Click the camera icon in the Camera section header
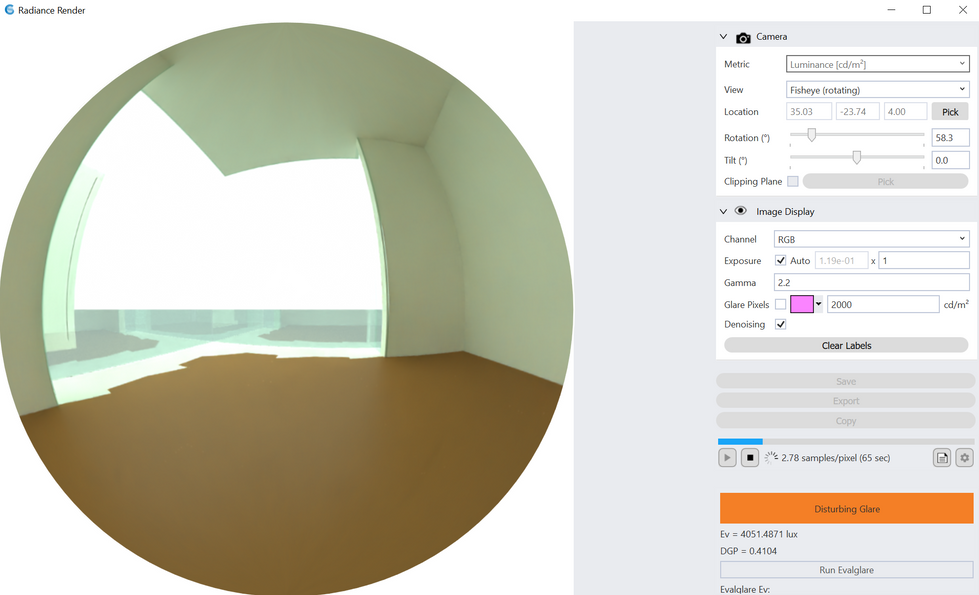 tap(742, 36)
